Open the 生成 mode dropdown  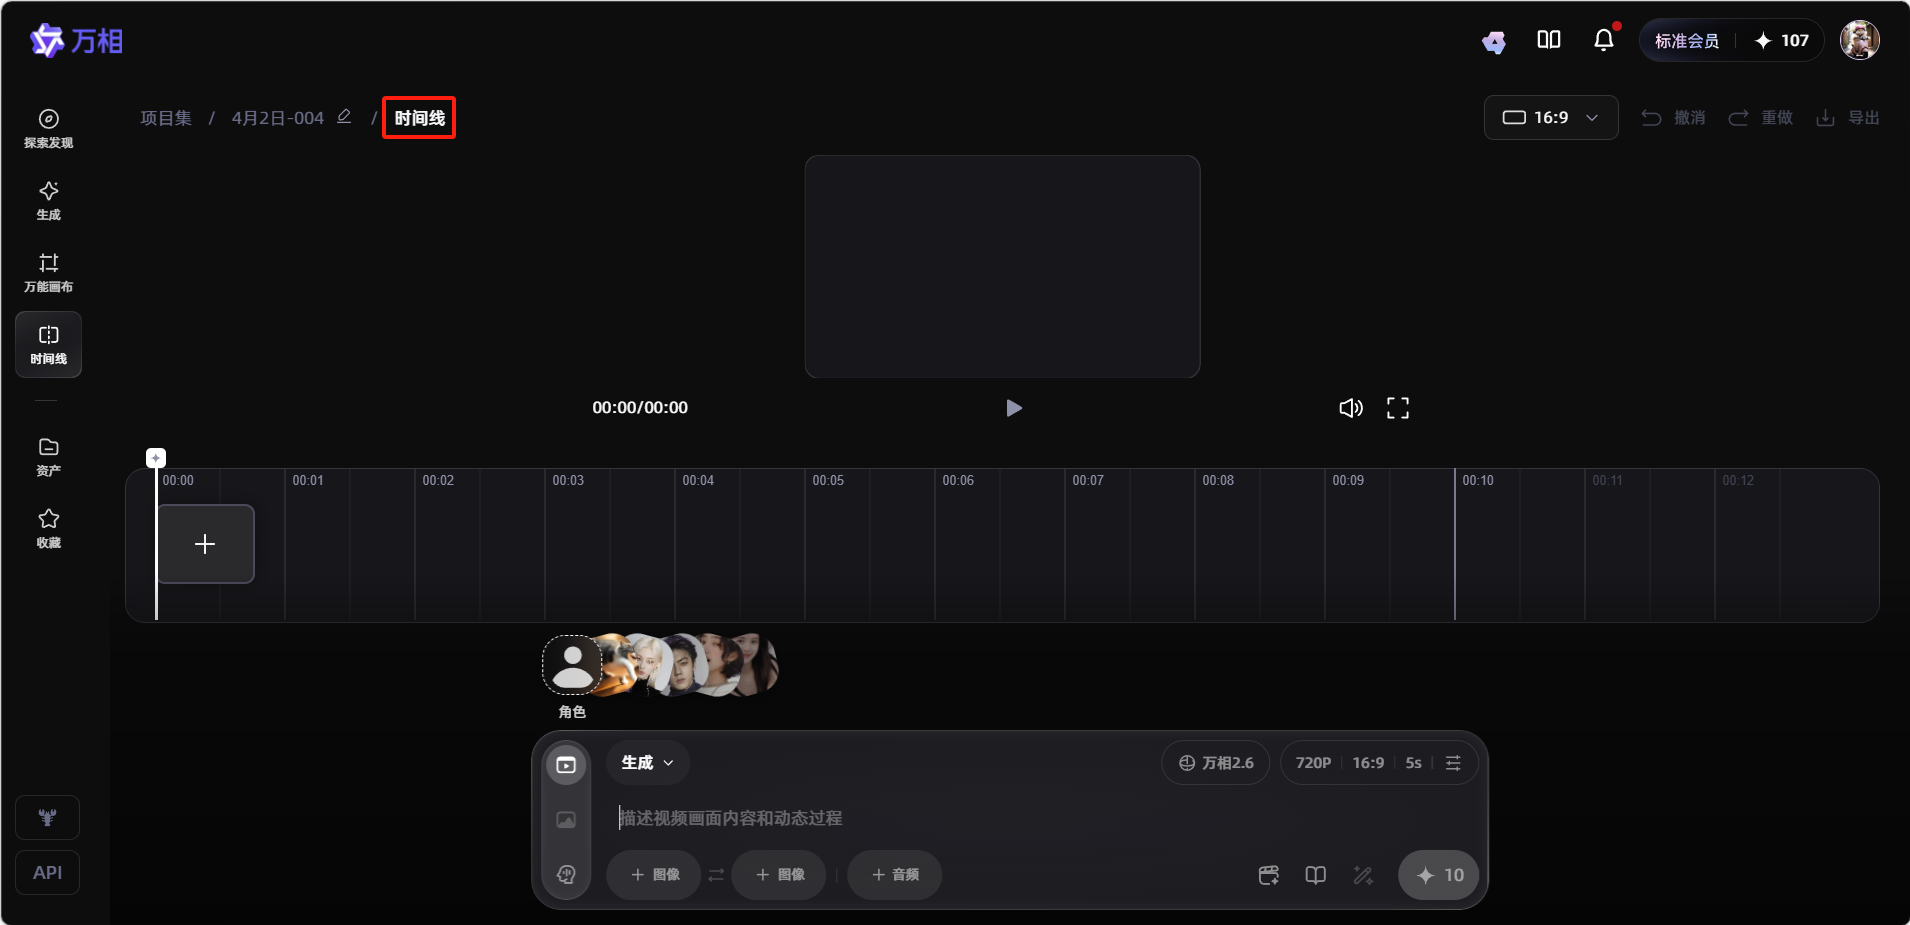point(647,763)
